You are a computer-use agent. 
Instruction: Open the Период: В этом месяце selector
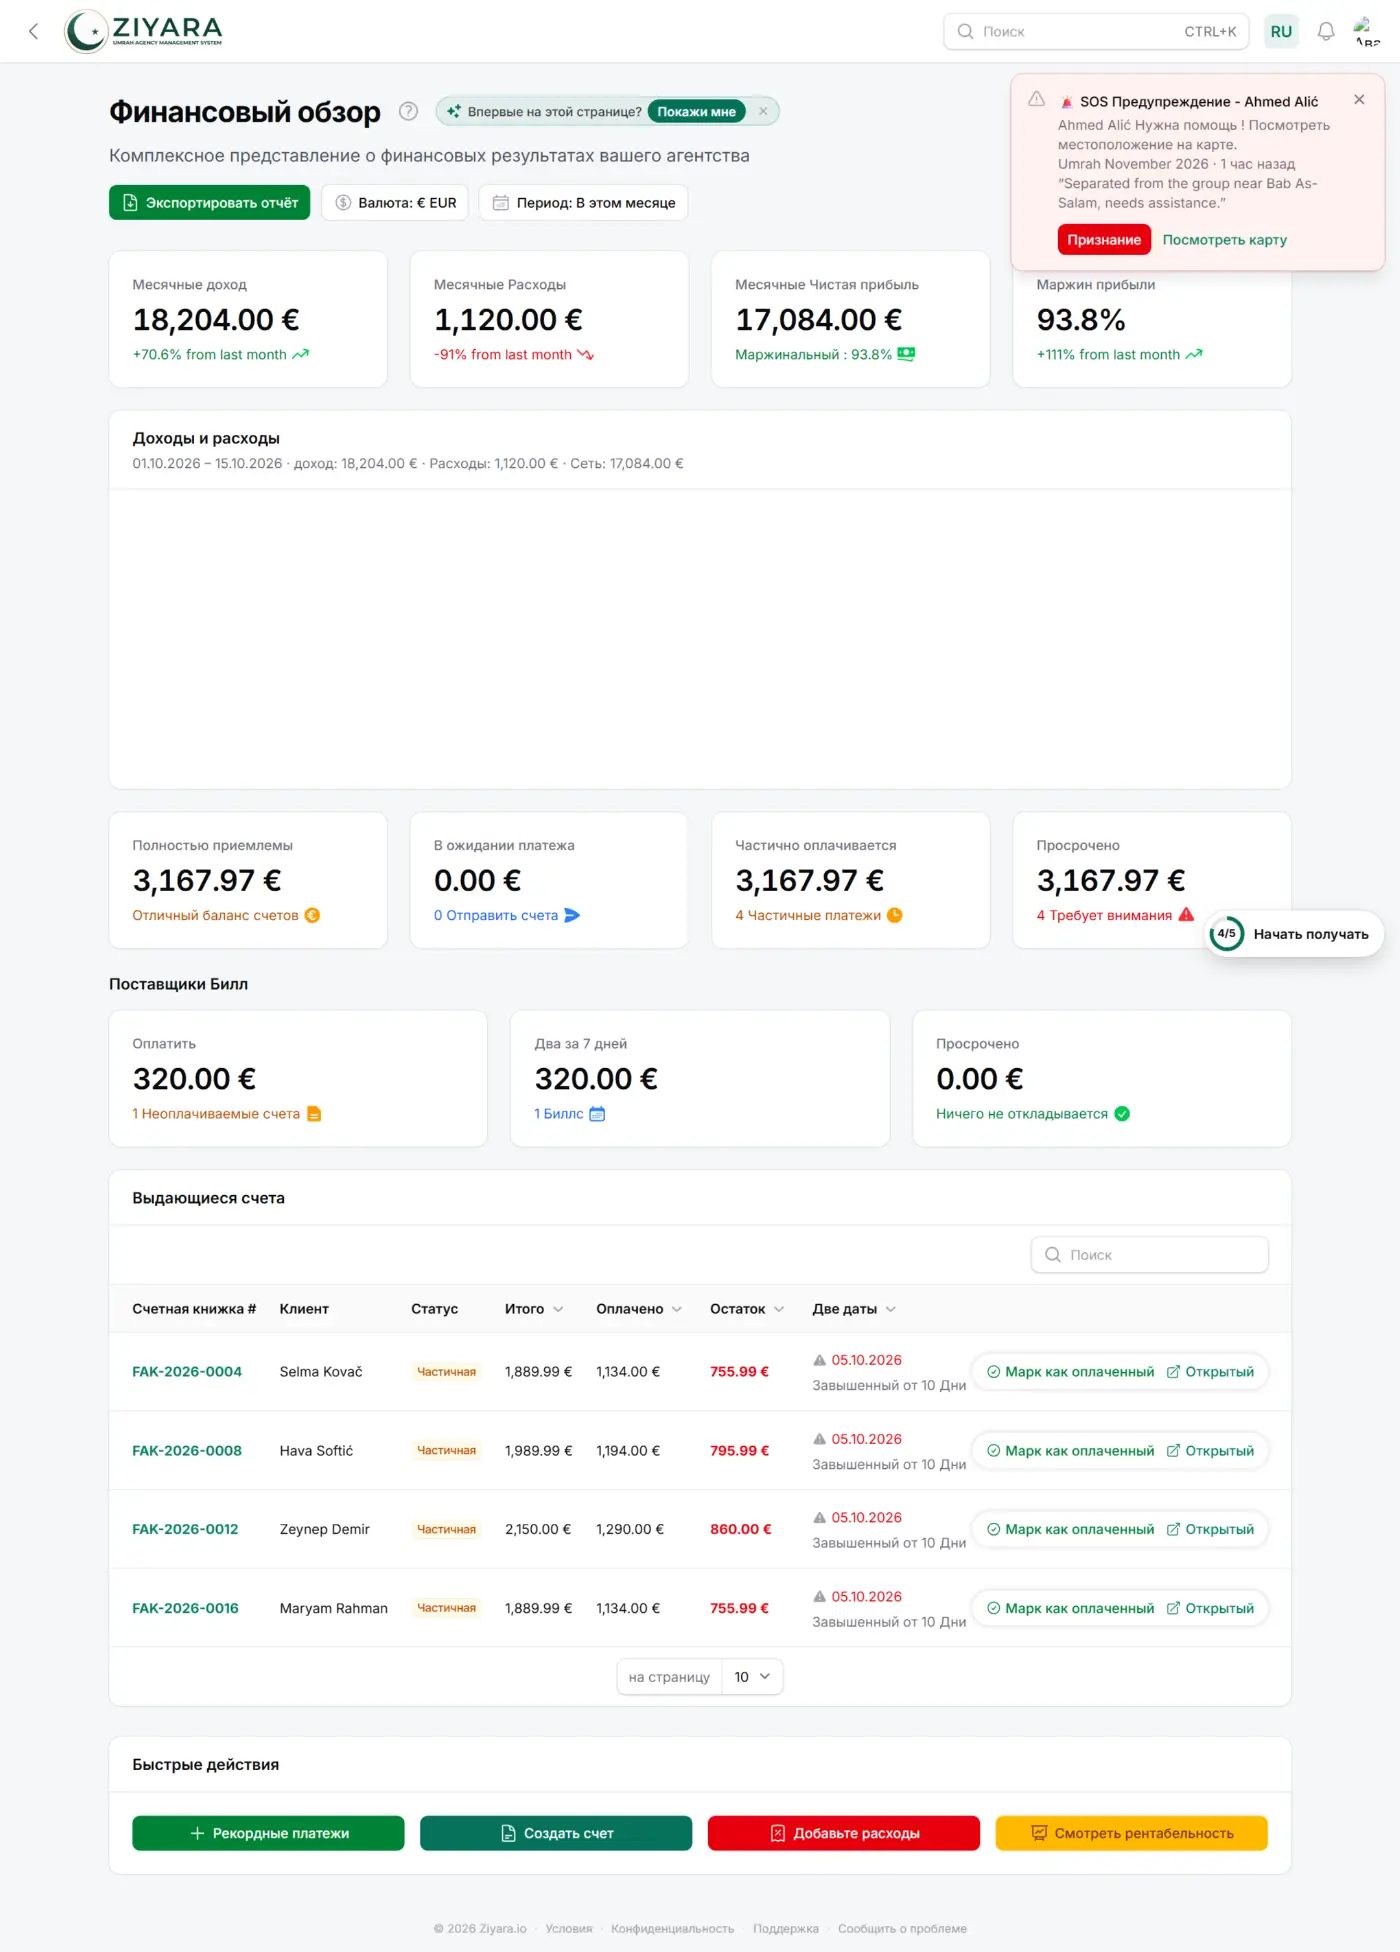pyautogui.click(x=584, y=202)
